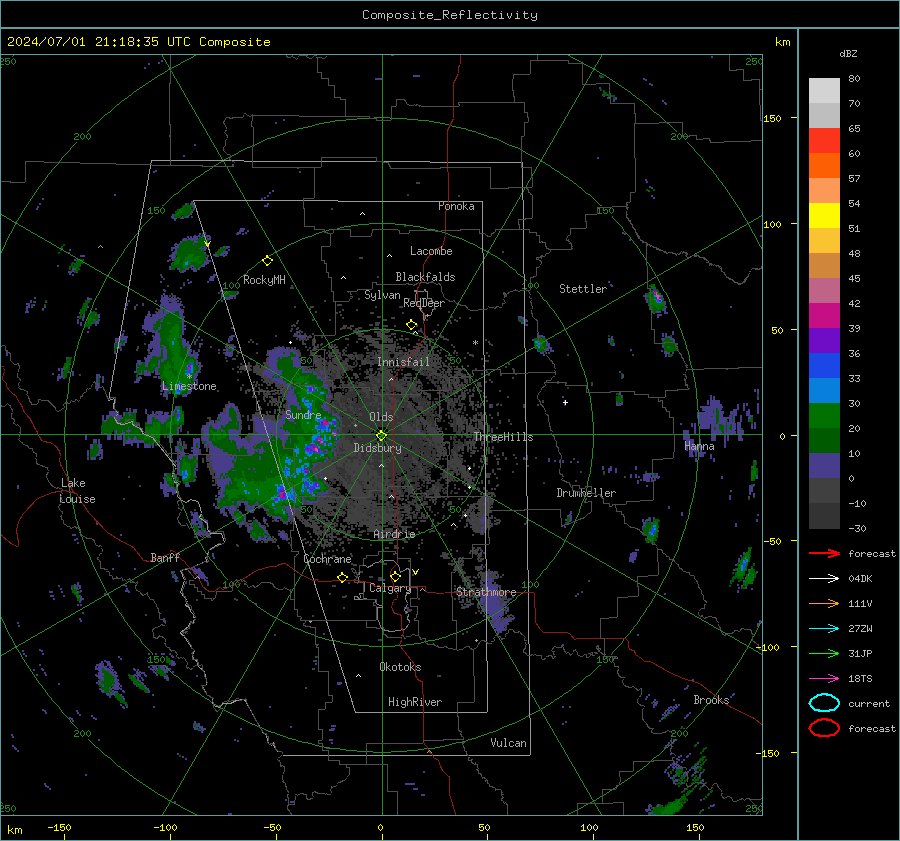Click the Innisfail label
The image size is (900, 841).
coord(403,362)
